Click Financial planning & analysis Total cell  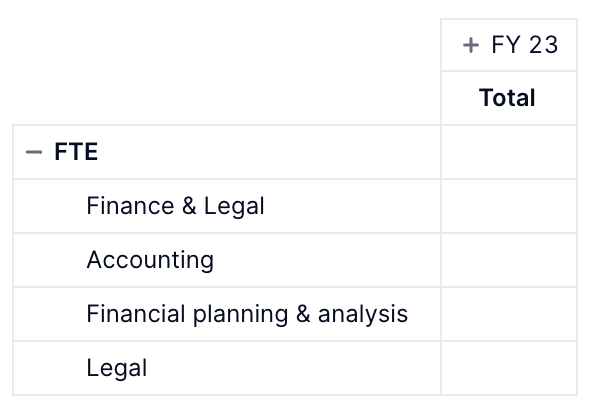click(x=509, y=314)
